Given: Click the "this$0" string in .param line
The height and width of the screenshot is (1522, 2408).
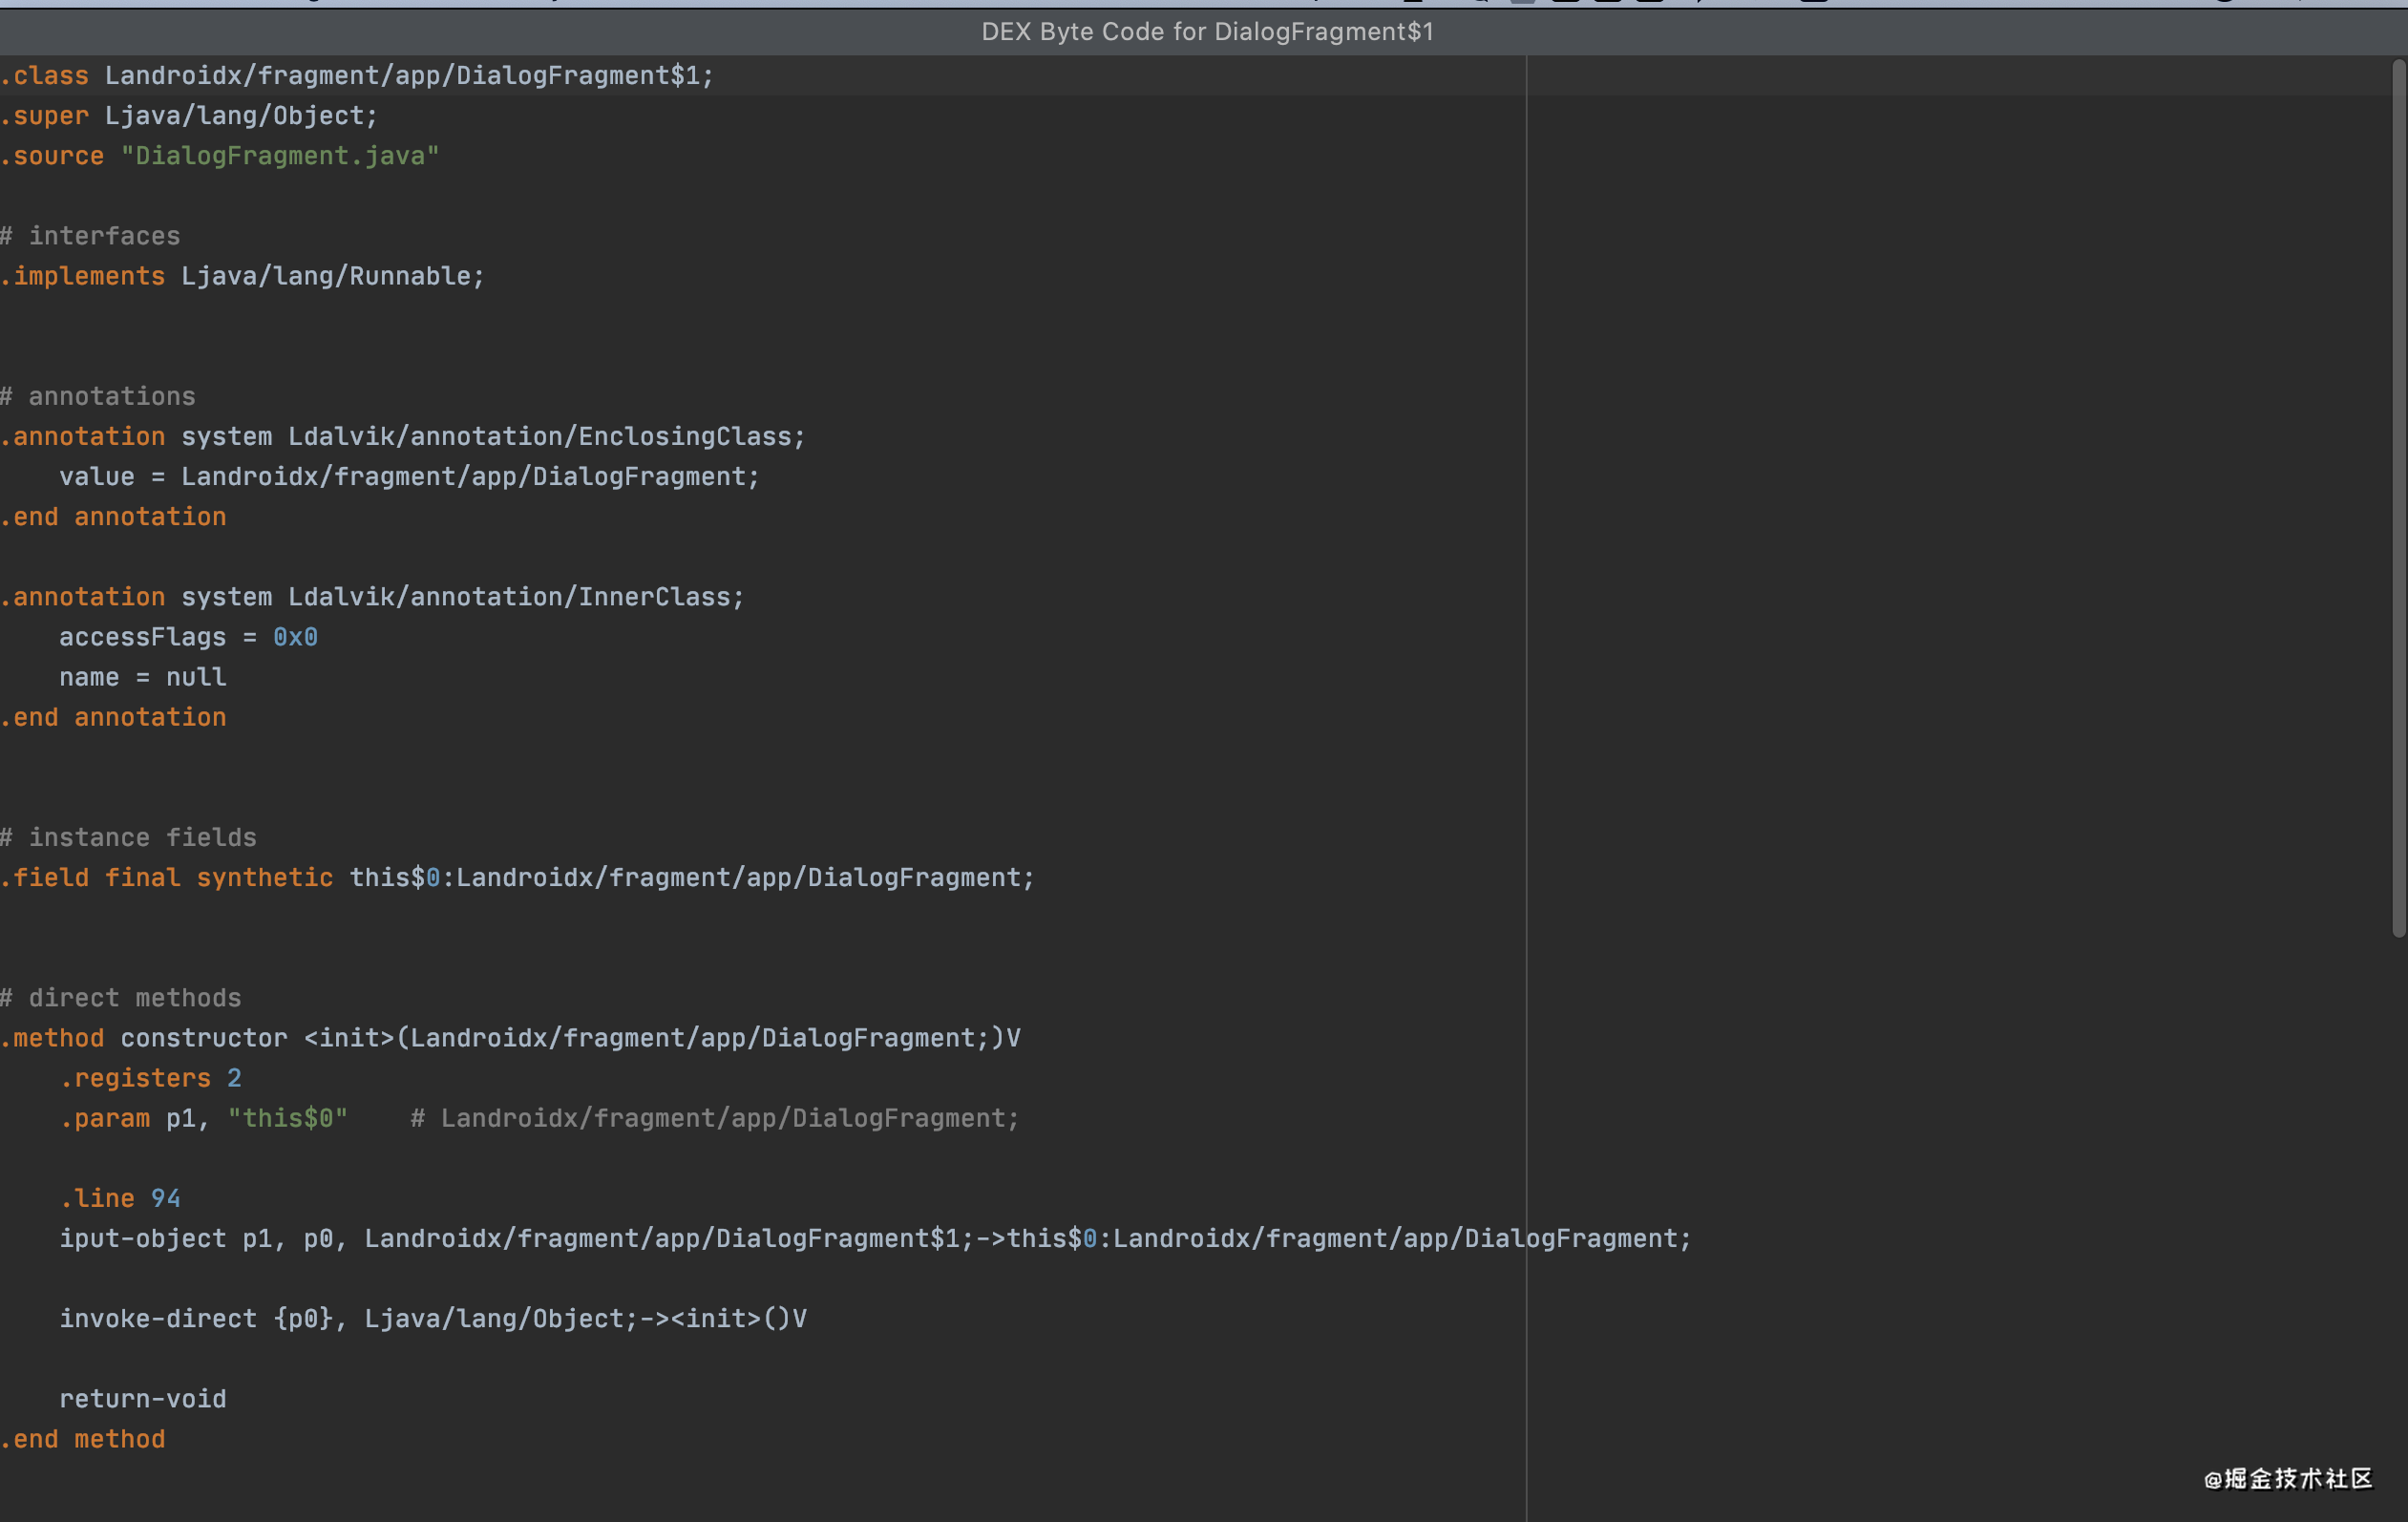Looking at the screenshot, I should (x=287, y=1118).
